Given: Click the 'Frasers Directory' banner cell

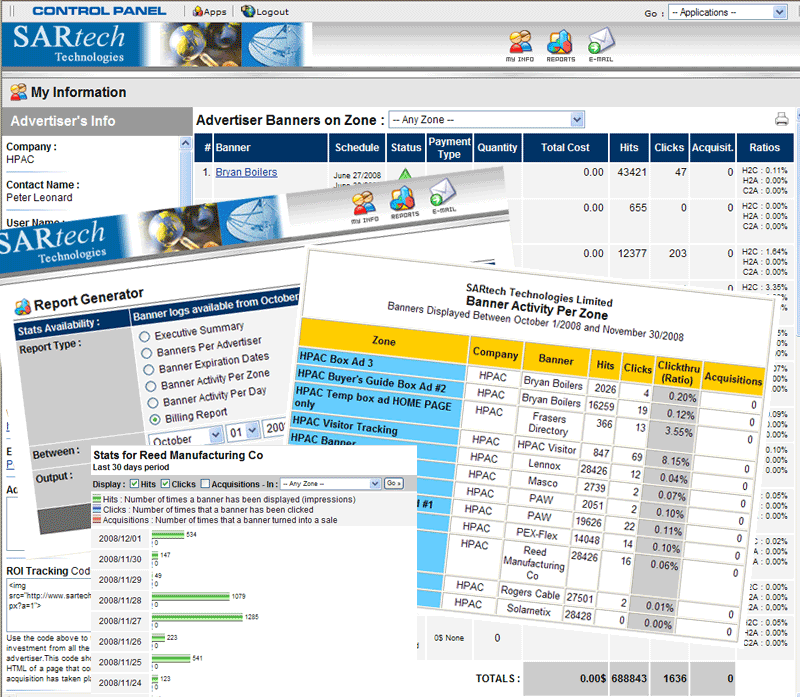Looking at the screenshot, I should click(548, 424).
